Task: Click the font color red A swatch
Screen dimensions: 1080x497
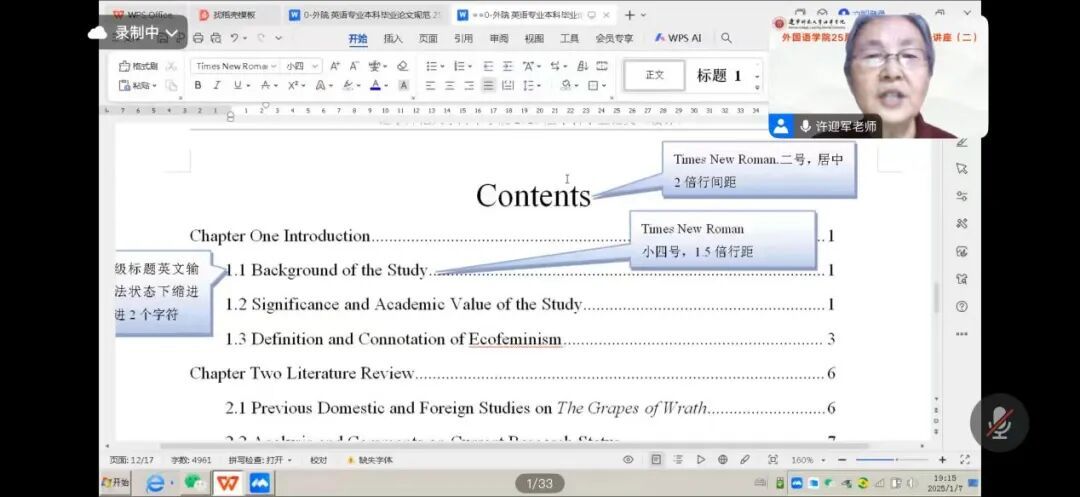Action: click(x=375, y=86)
